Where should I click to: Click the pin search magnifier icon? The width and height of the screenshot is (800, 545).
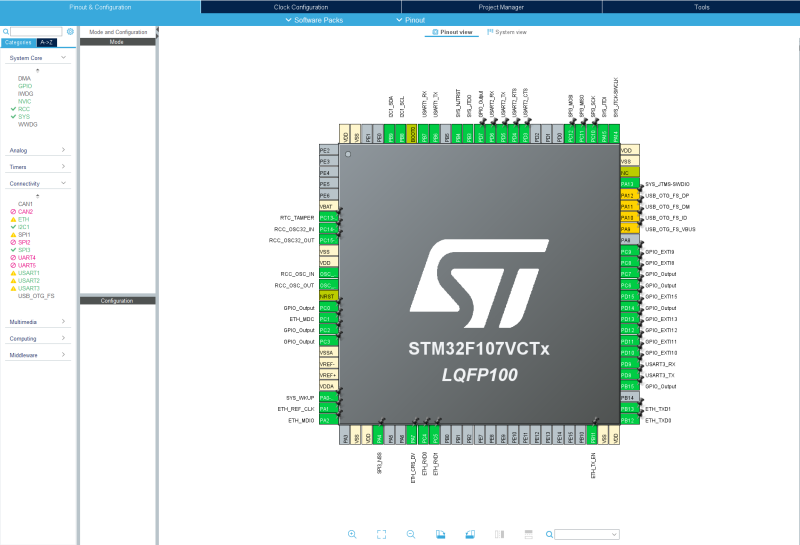[549, 534]
